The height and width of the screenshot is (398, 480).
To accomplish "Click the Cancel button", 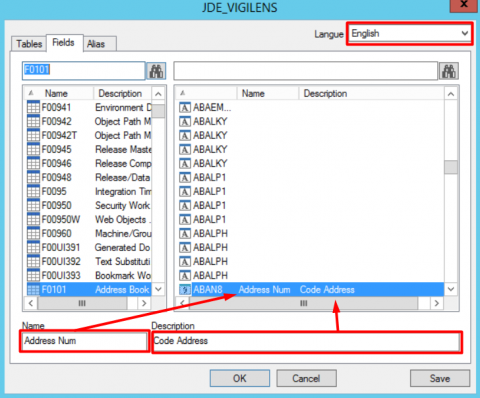I will click(306, 378).
